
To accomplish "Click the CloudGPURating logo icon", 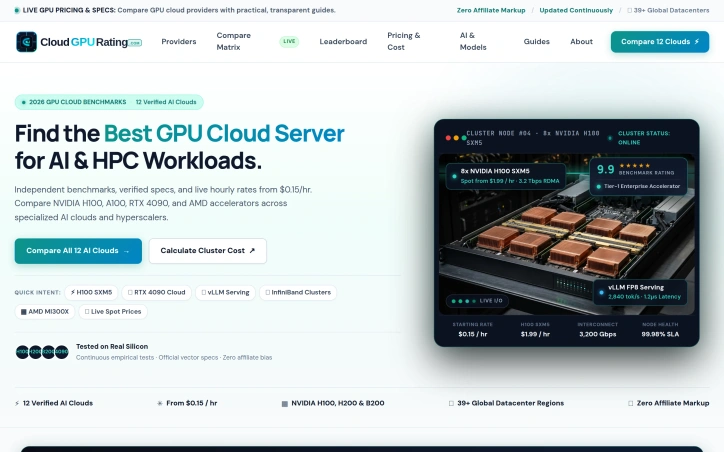I will [x=26, y=42].
